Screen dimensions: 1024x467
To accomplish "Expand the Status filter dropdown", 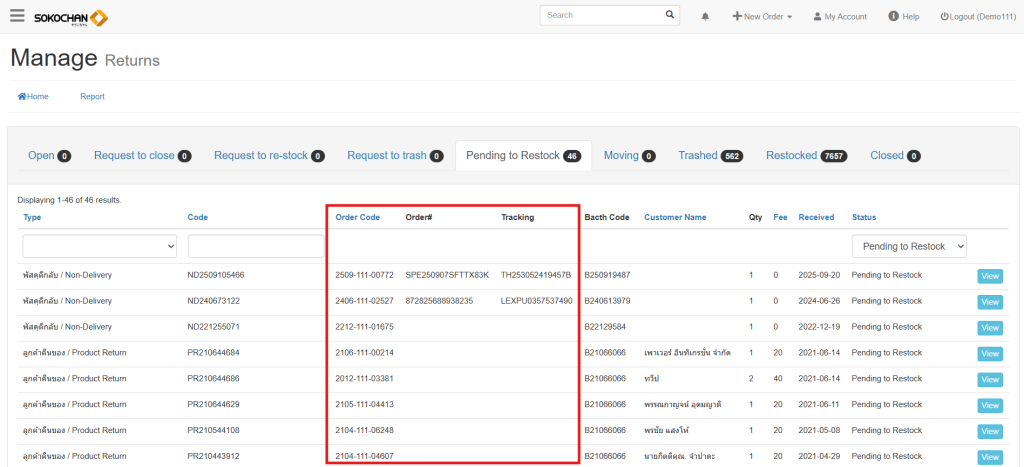I will (x=908, y=246).
